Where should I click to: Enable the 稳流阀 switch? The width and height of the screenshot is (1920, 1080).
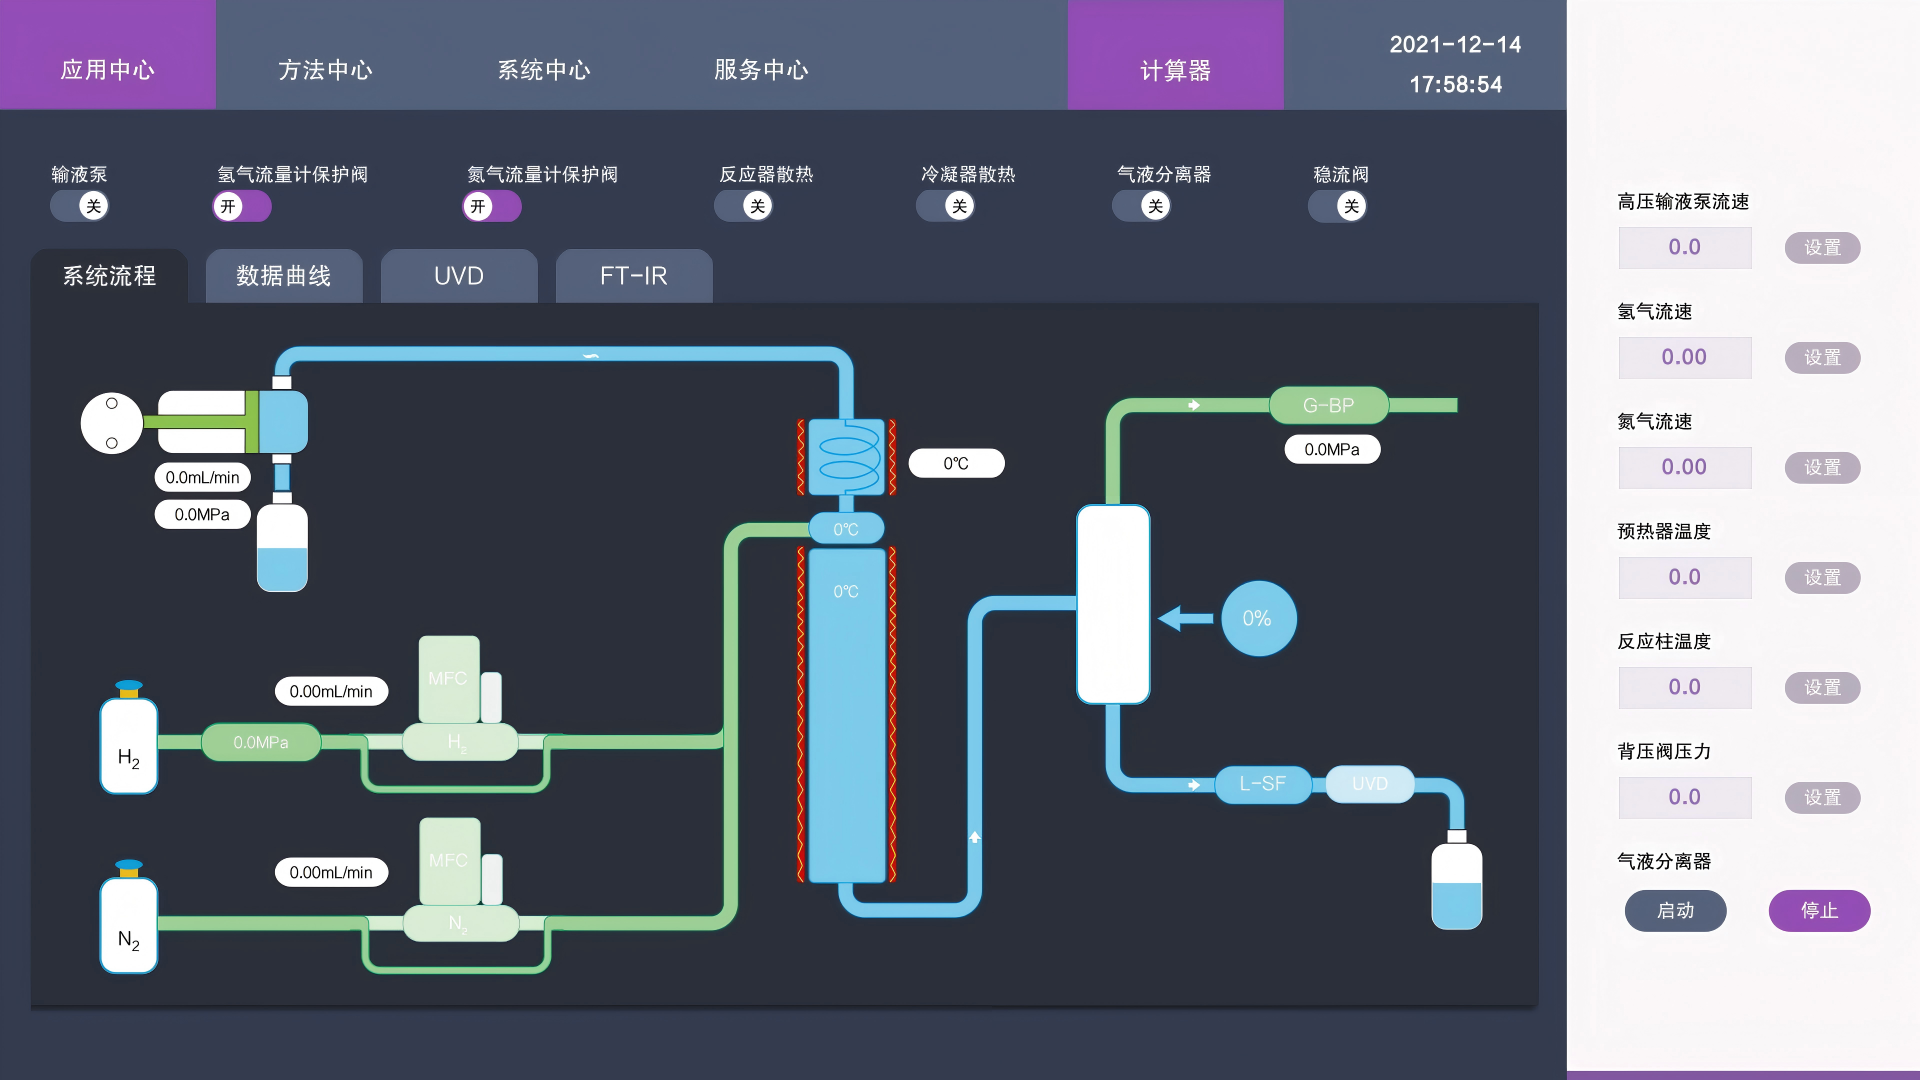coord(1337,206)
